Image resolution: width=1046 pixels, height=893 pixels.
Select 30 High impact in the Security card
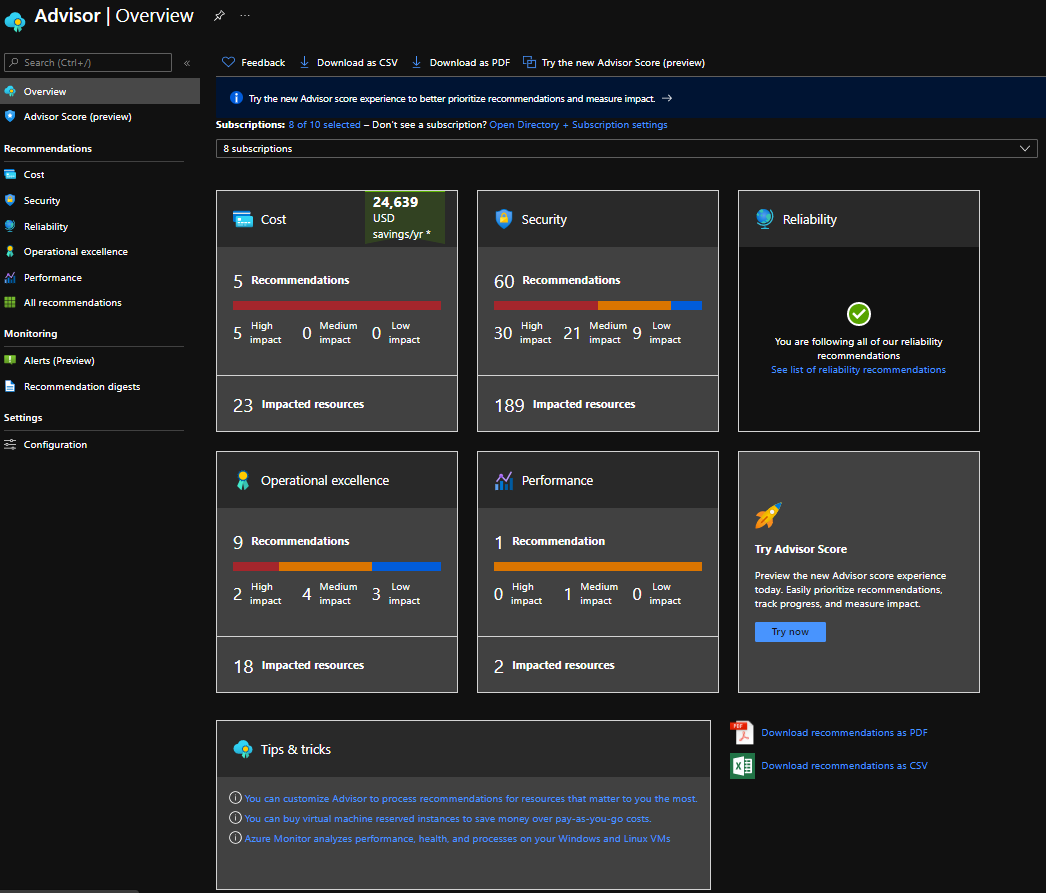point(522,333)
